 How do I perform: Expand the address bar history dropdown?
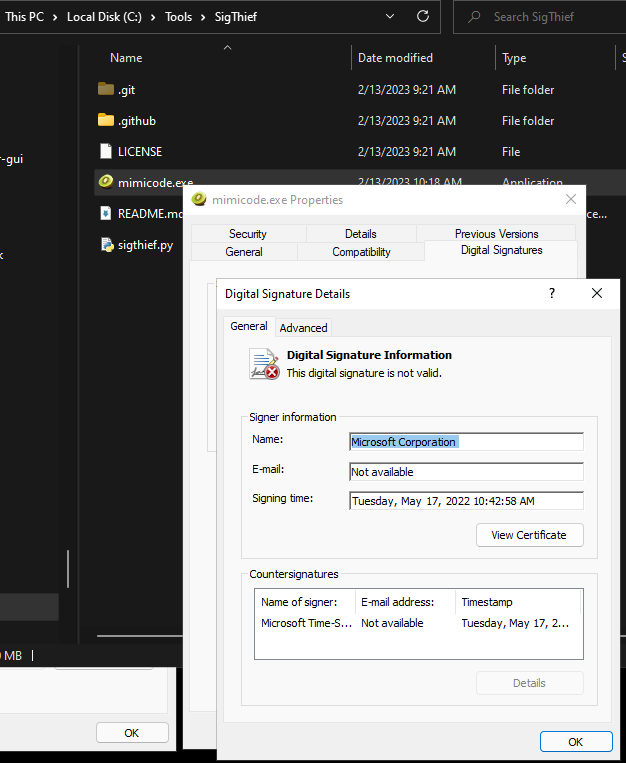[390, 16]
